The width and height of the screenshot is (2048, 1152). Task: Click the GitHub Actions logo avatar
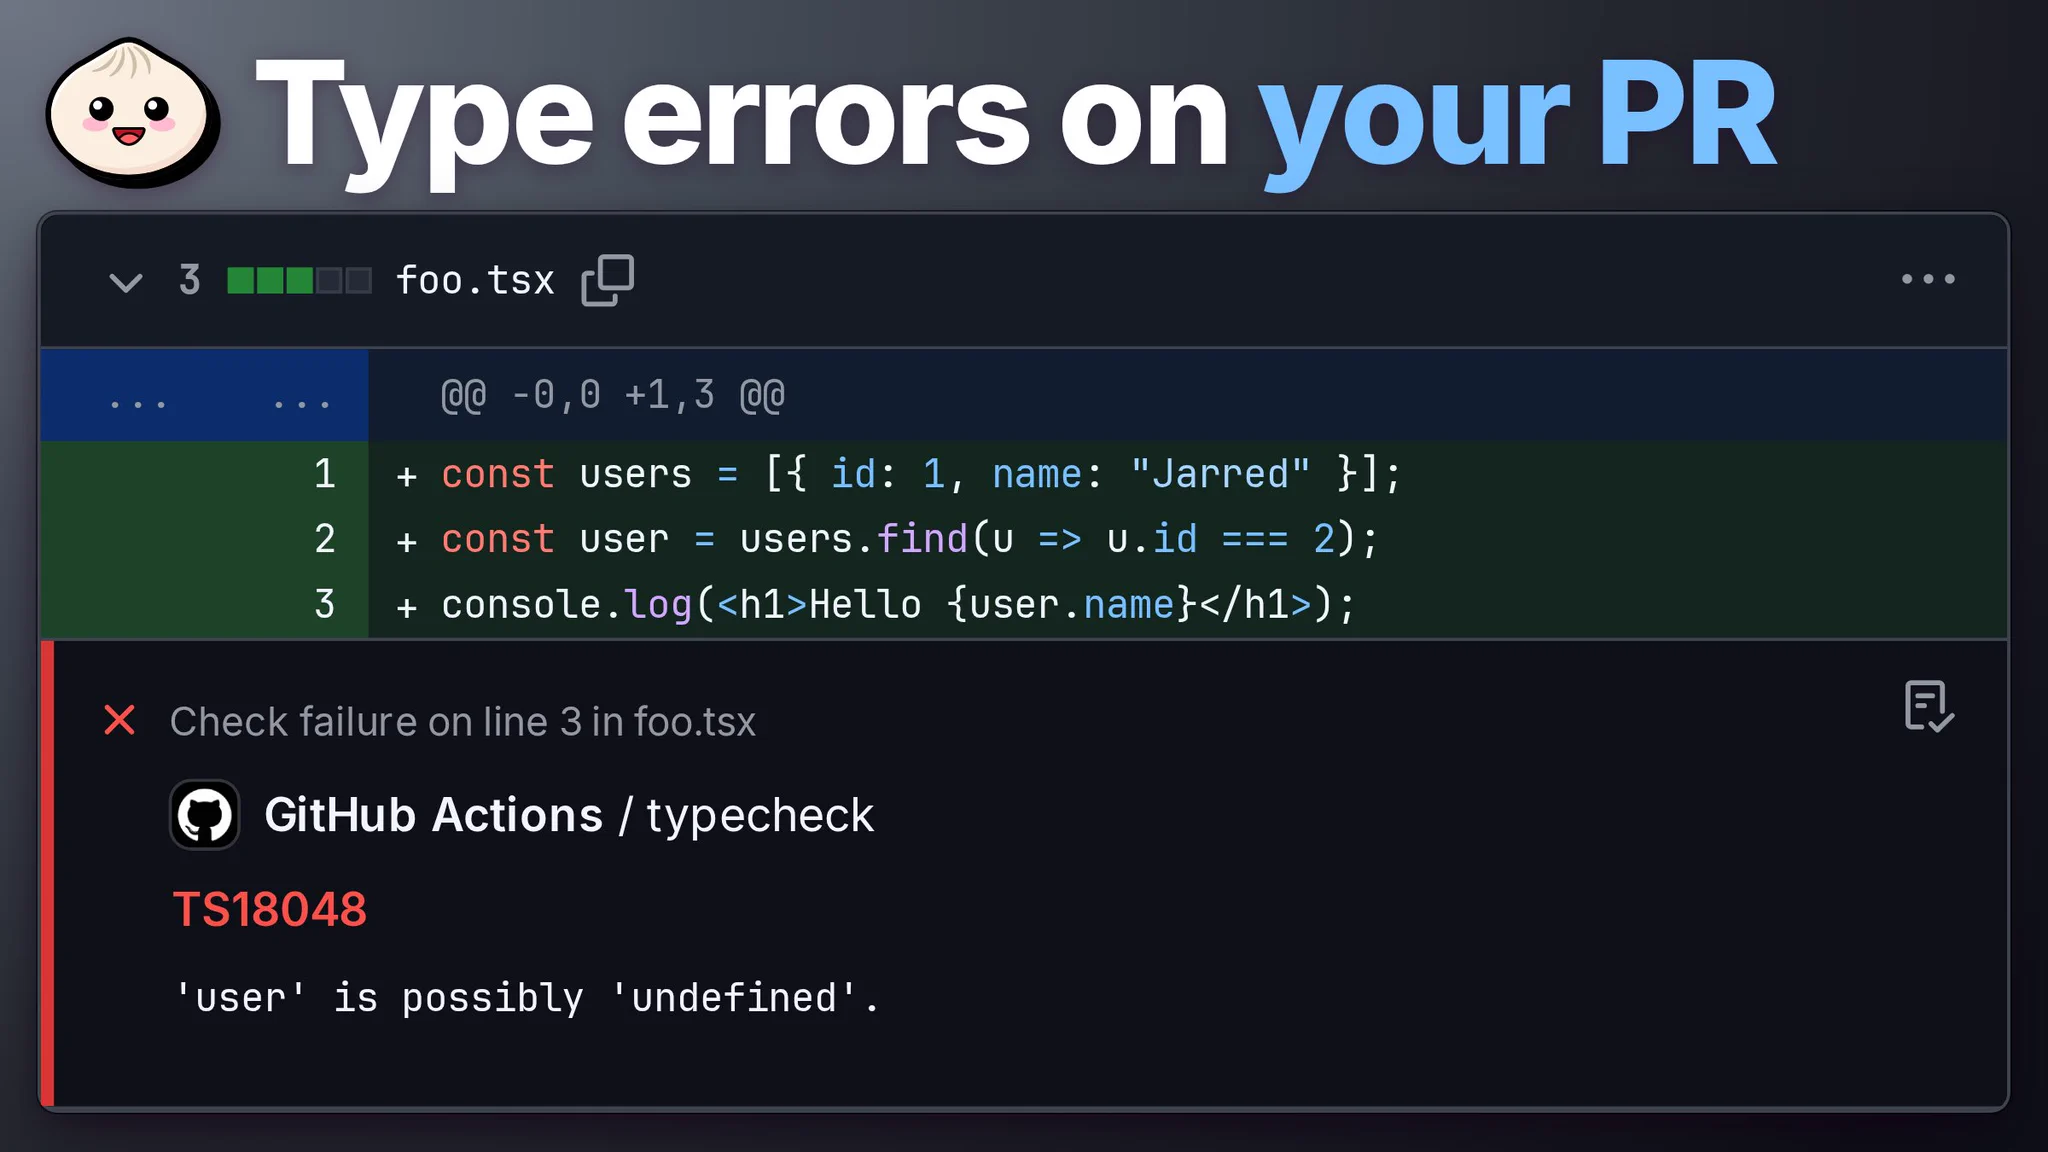click(205, 815)
